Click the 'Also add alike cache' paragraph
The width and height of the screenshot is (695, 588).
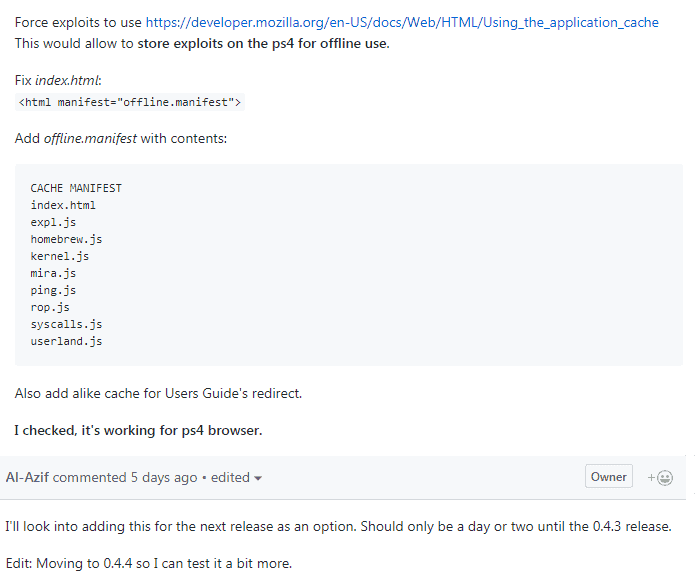coord(158,393)
